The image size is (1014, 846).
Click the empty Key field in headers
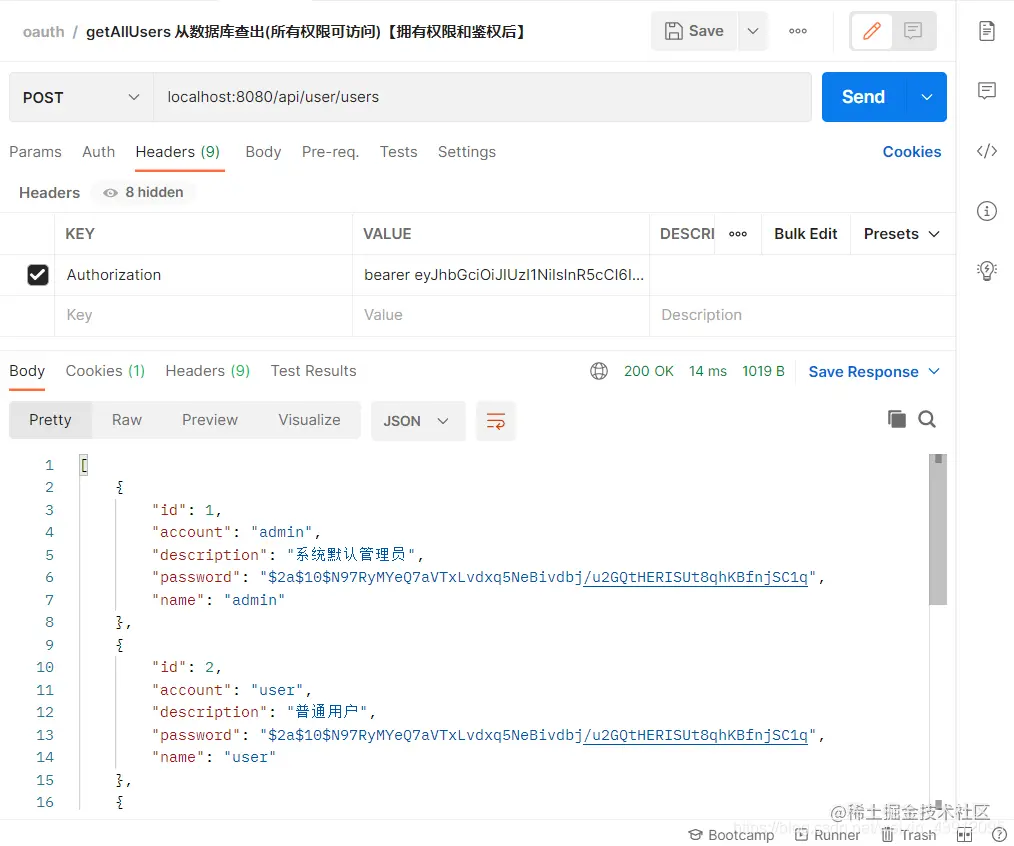click(203, 315)
